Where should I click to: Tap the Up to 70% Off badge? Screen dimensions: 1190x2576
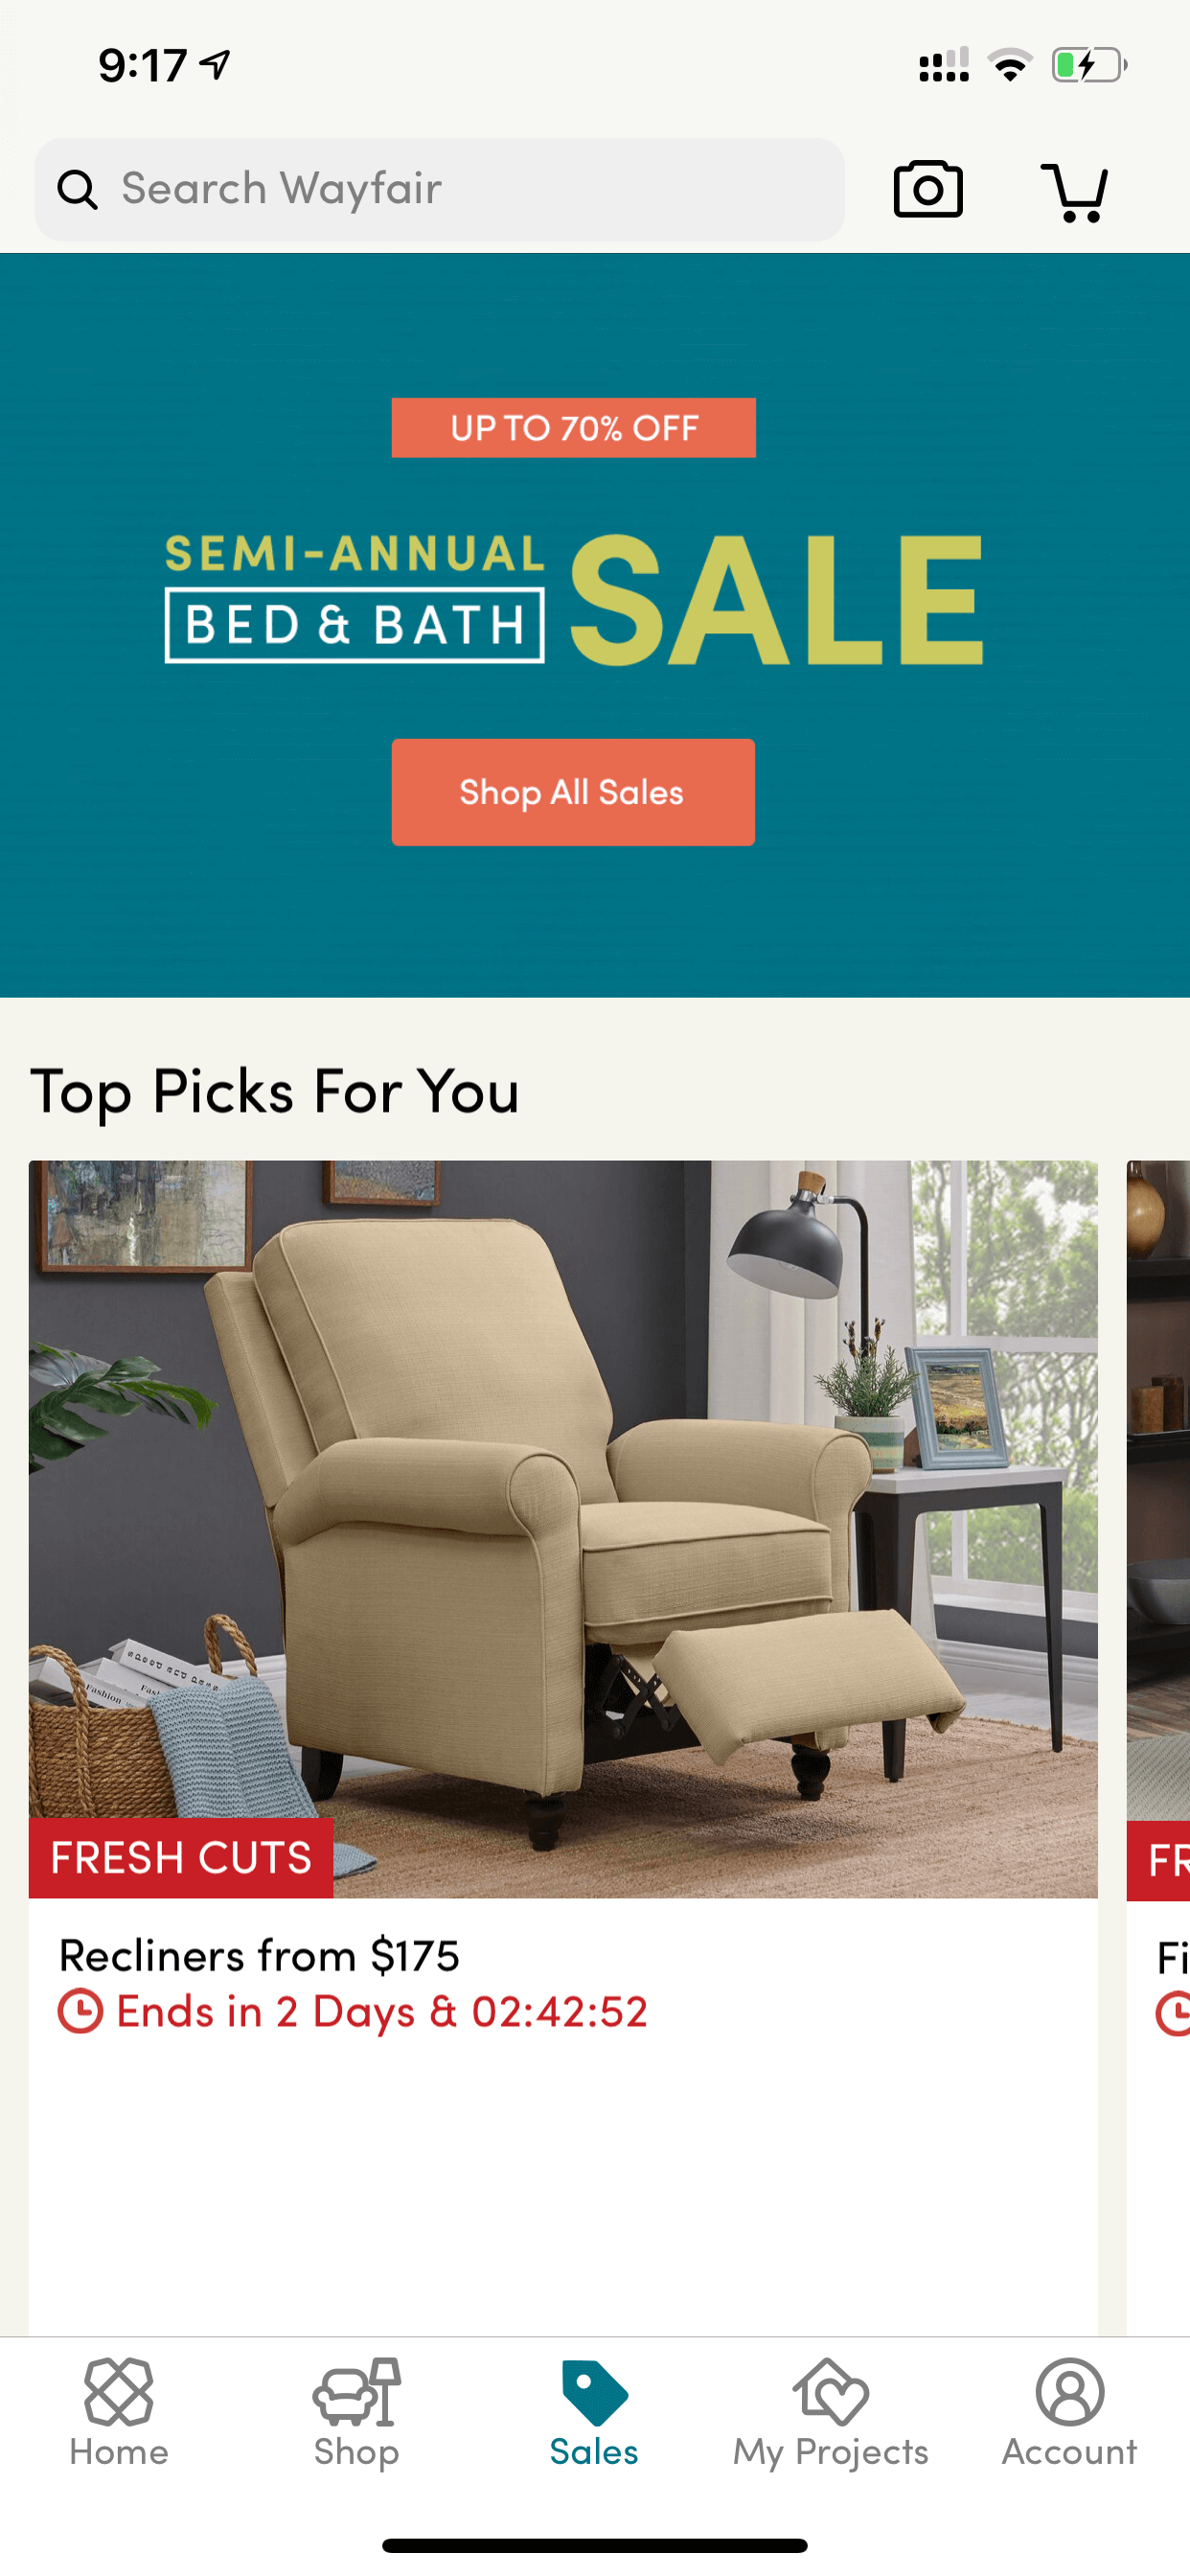click(x=573, y=428)
